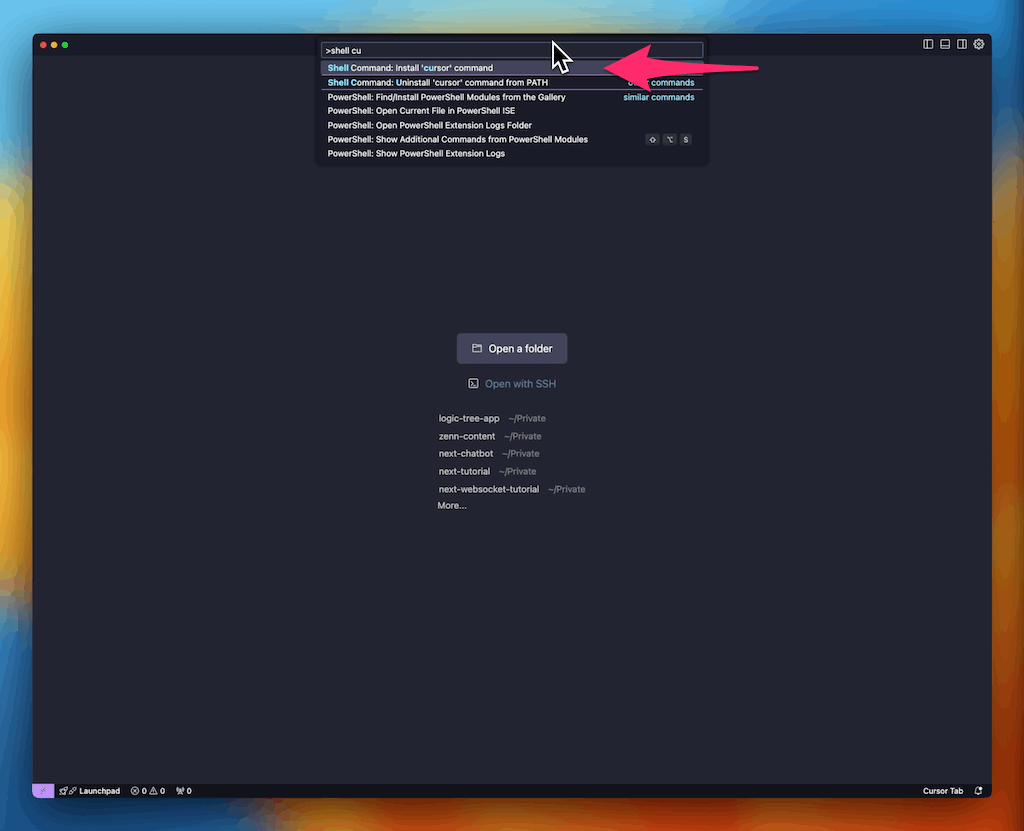Click the Cursor Tab status entry
Screen dimensions: 1024x831
[942, 790]
